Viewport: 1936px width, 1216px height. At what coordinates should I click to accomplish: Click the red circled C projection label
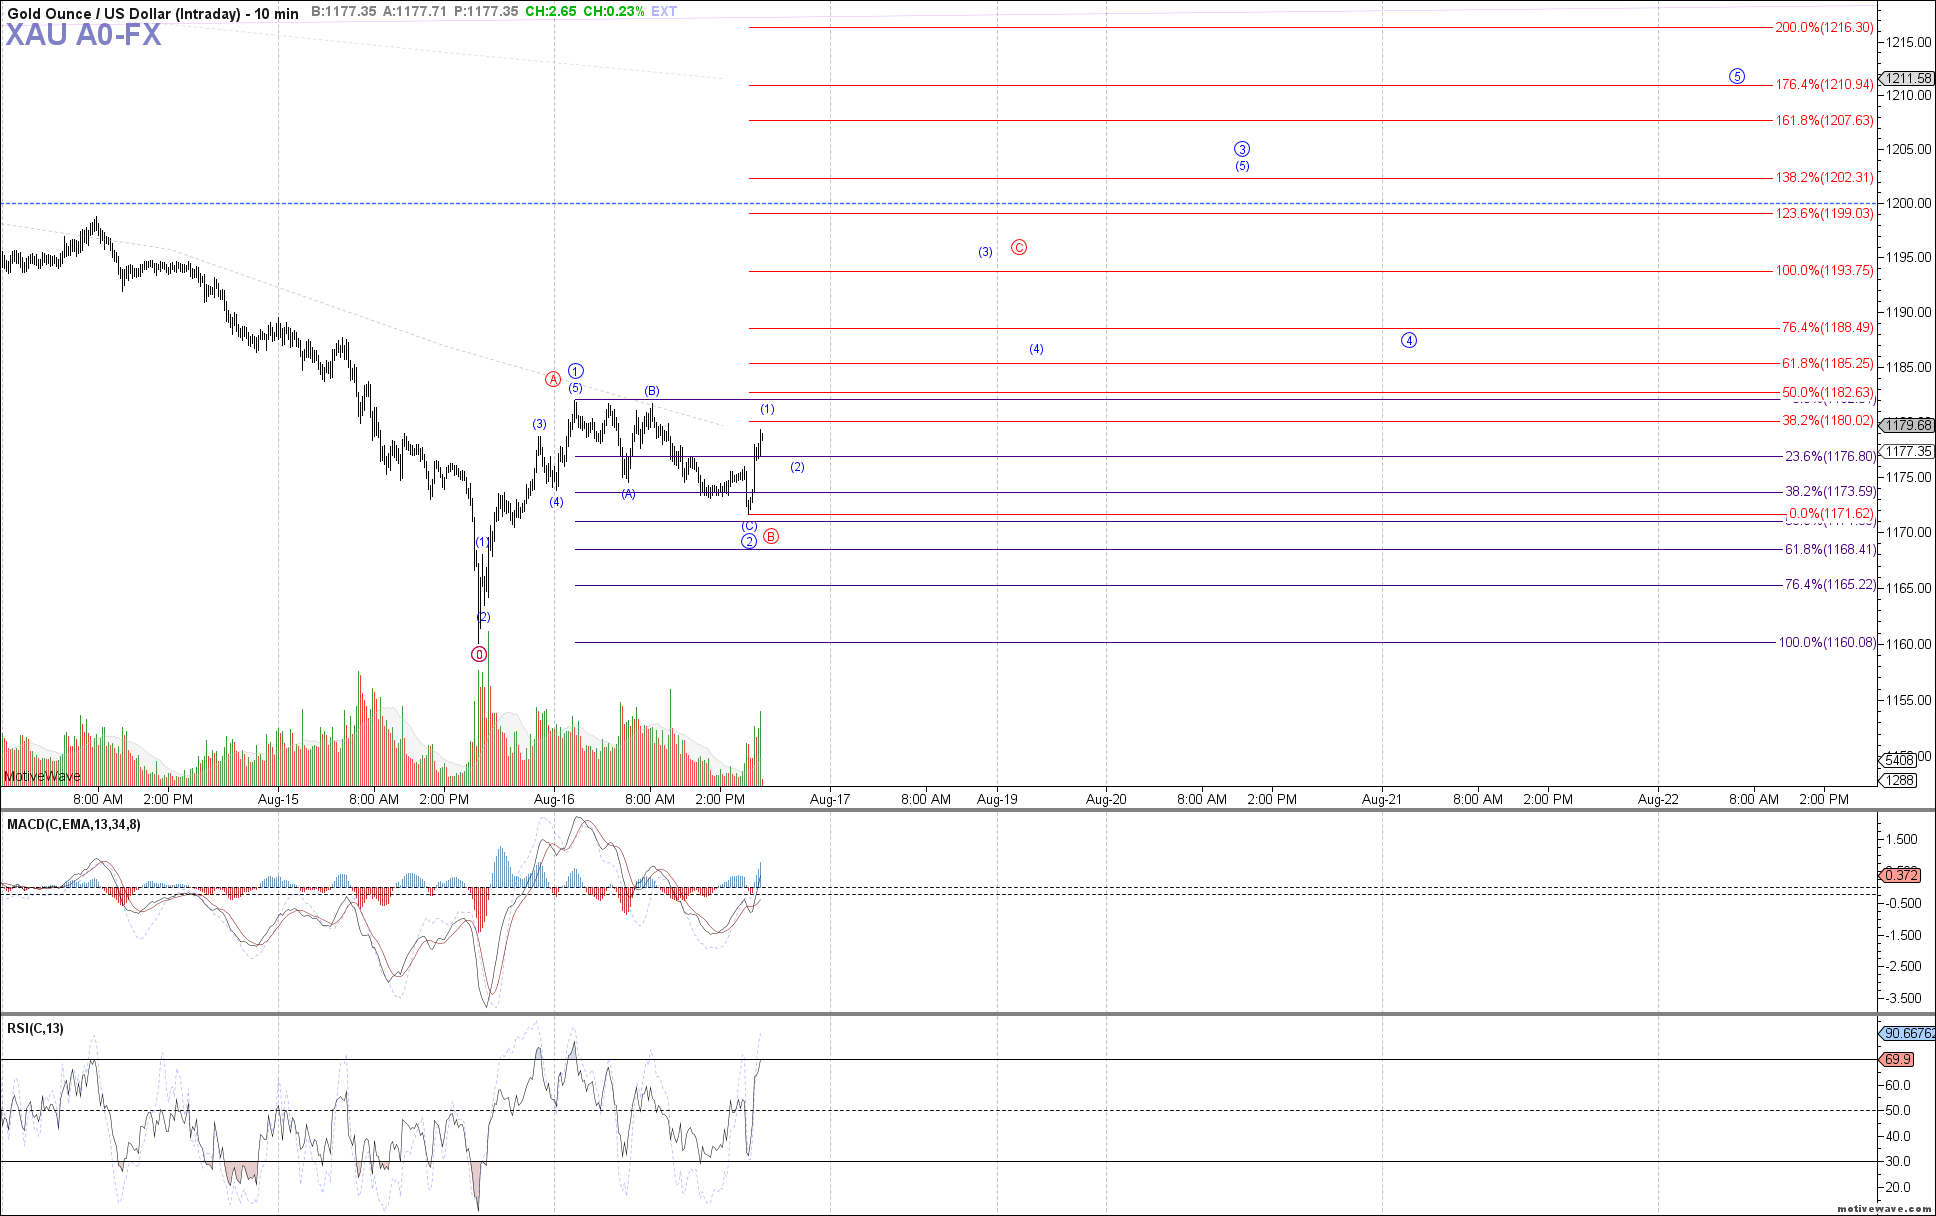pos(1019,247)
